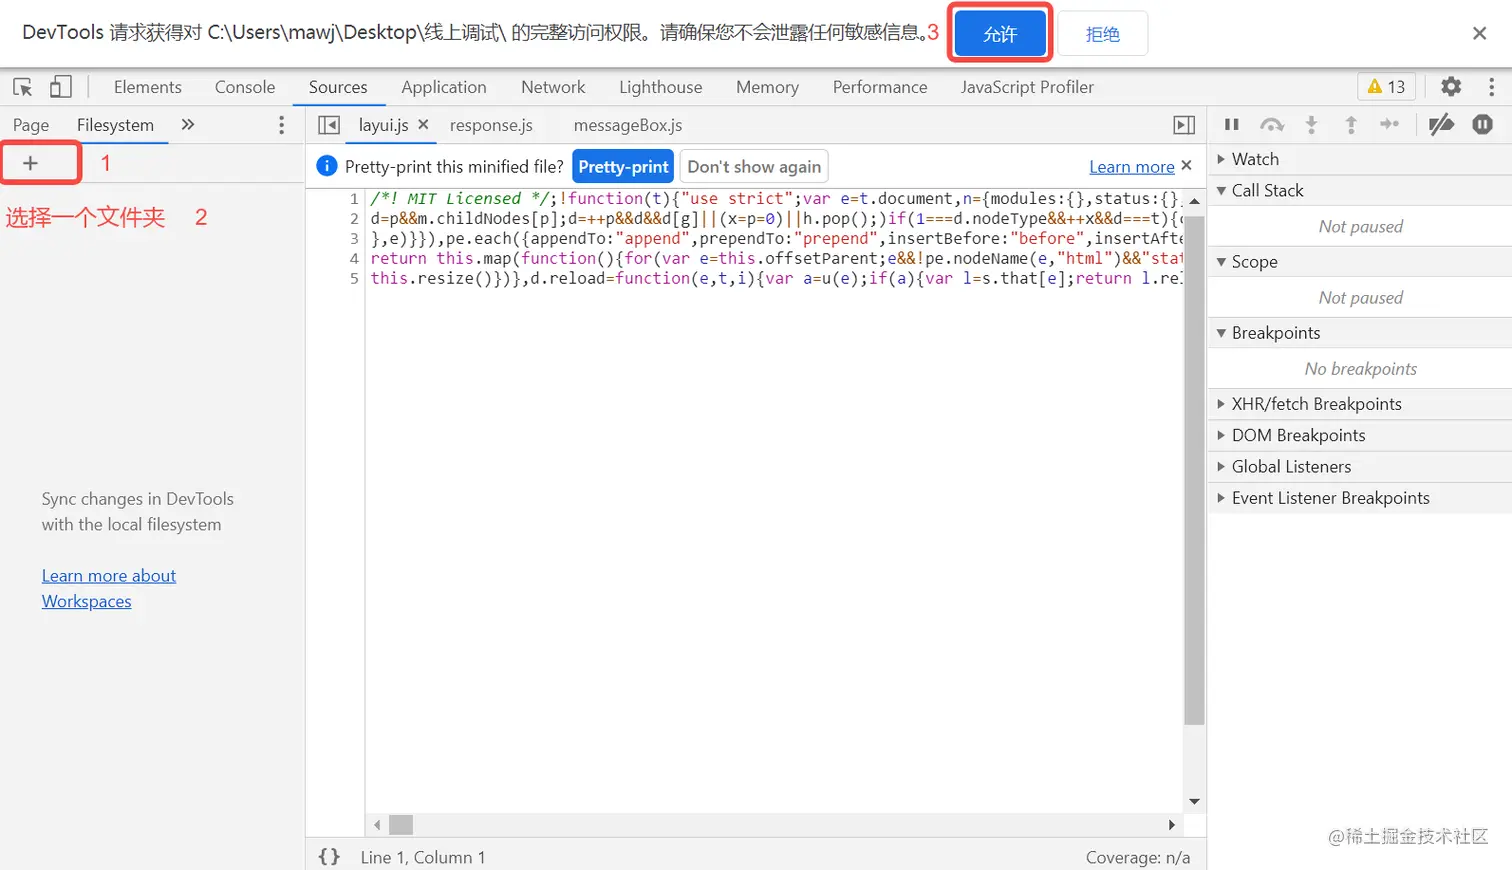Click the horizontal scrollbar thumb in editor
Image resolution: width=1512 pixels, height=870 pixels.
point(401,825)
